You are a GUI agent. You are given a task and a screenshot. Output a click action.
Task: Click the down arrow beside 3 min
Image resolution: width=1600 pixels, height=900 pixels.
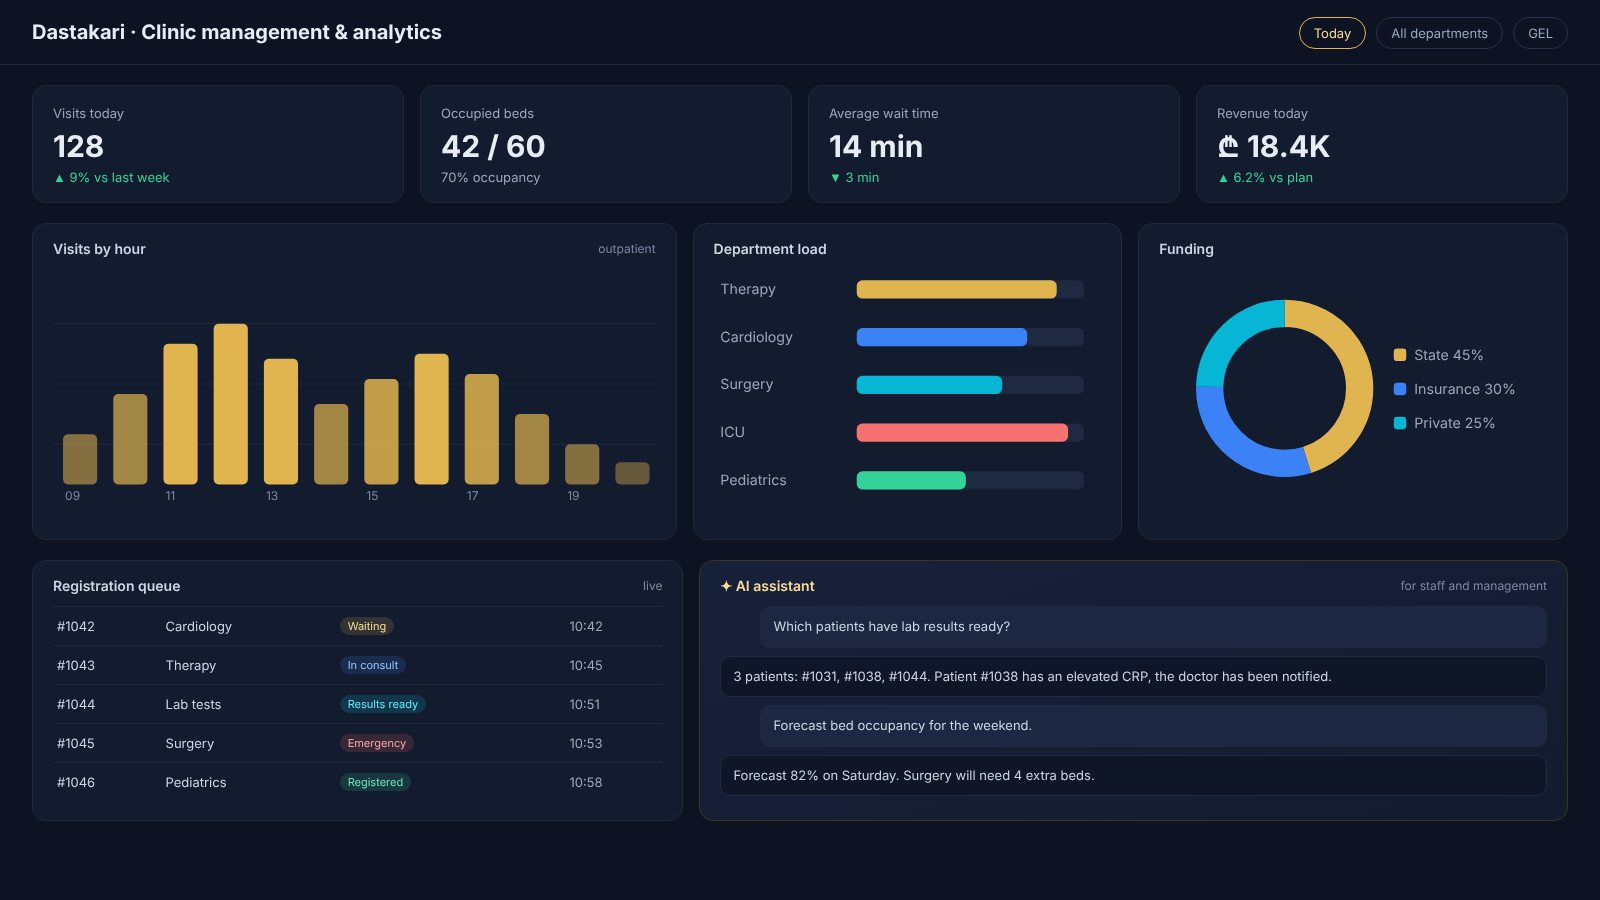click(x=835, y=178)
